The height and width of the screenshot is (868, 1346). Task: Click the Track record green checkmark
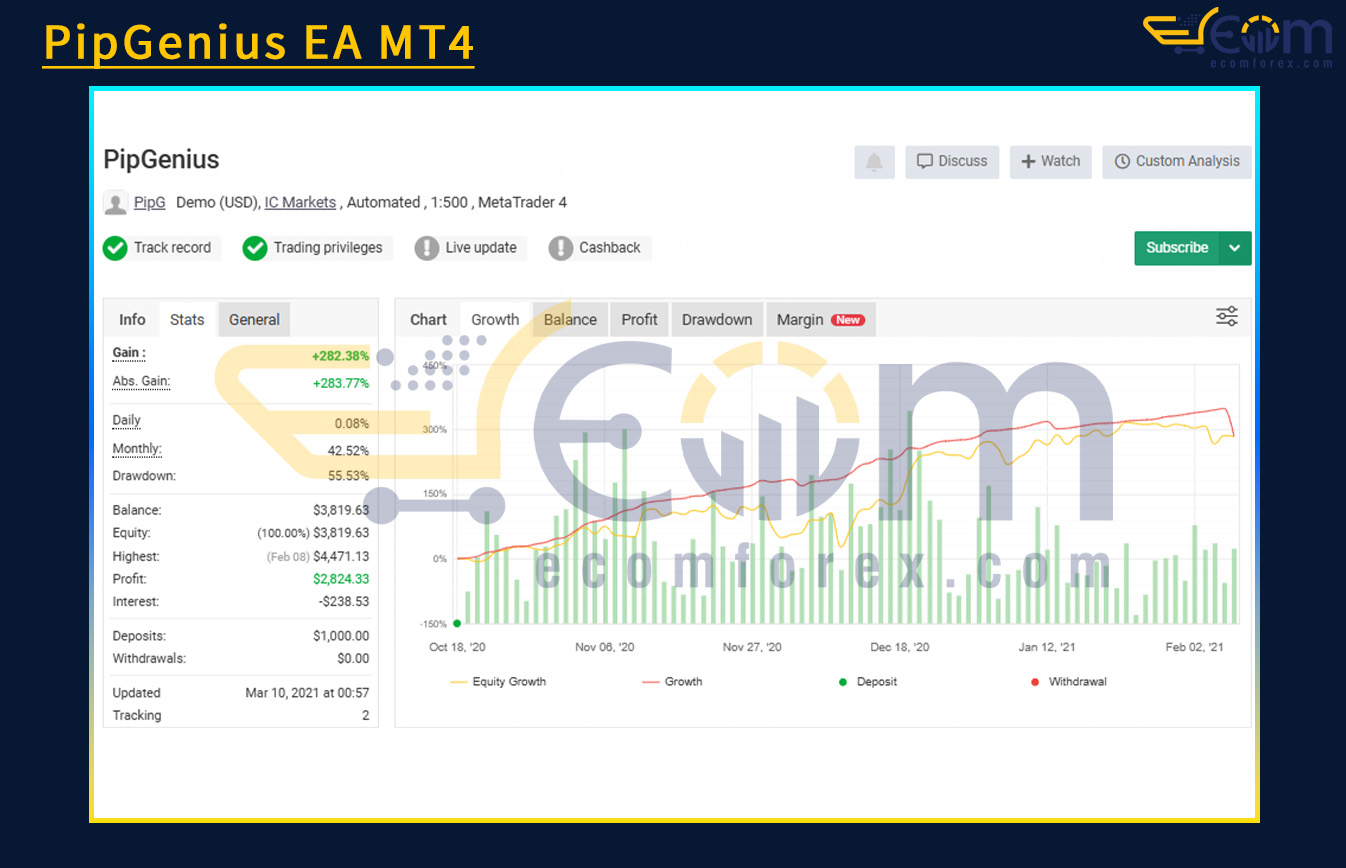[115, 248]
